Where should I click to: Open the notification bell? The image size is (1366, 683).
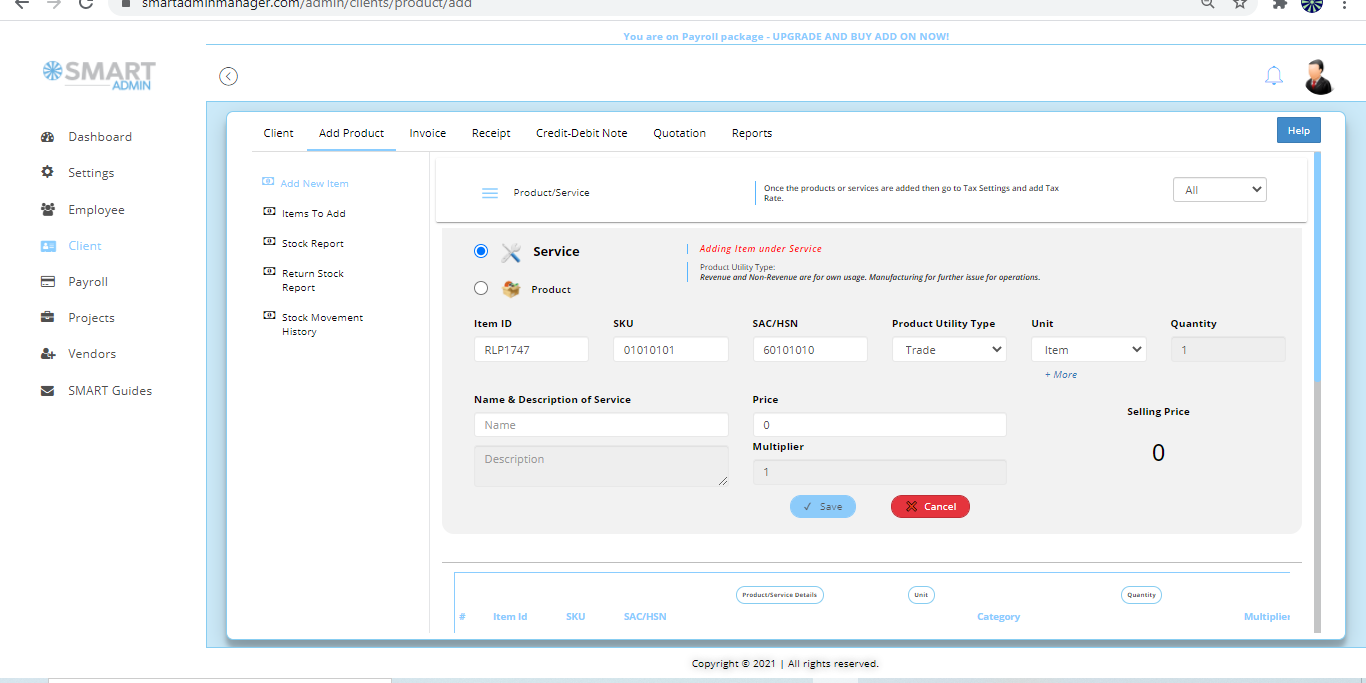(1273, 75)
